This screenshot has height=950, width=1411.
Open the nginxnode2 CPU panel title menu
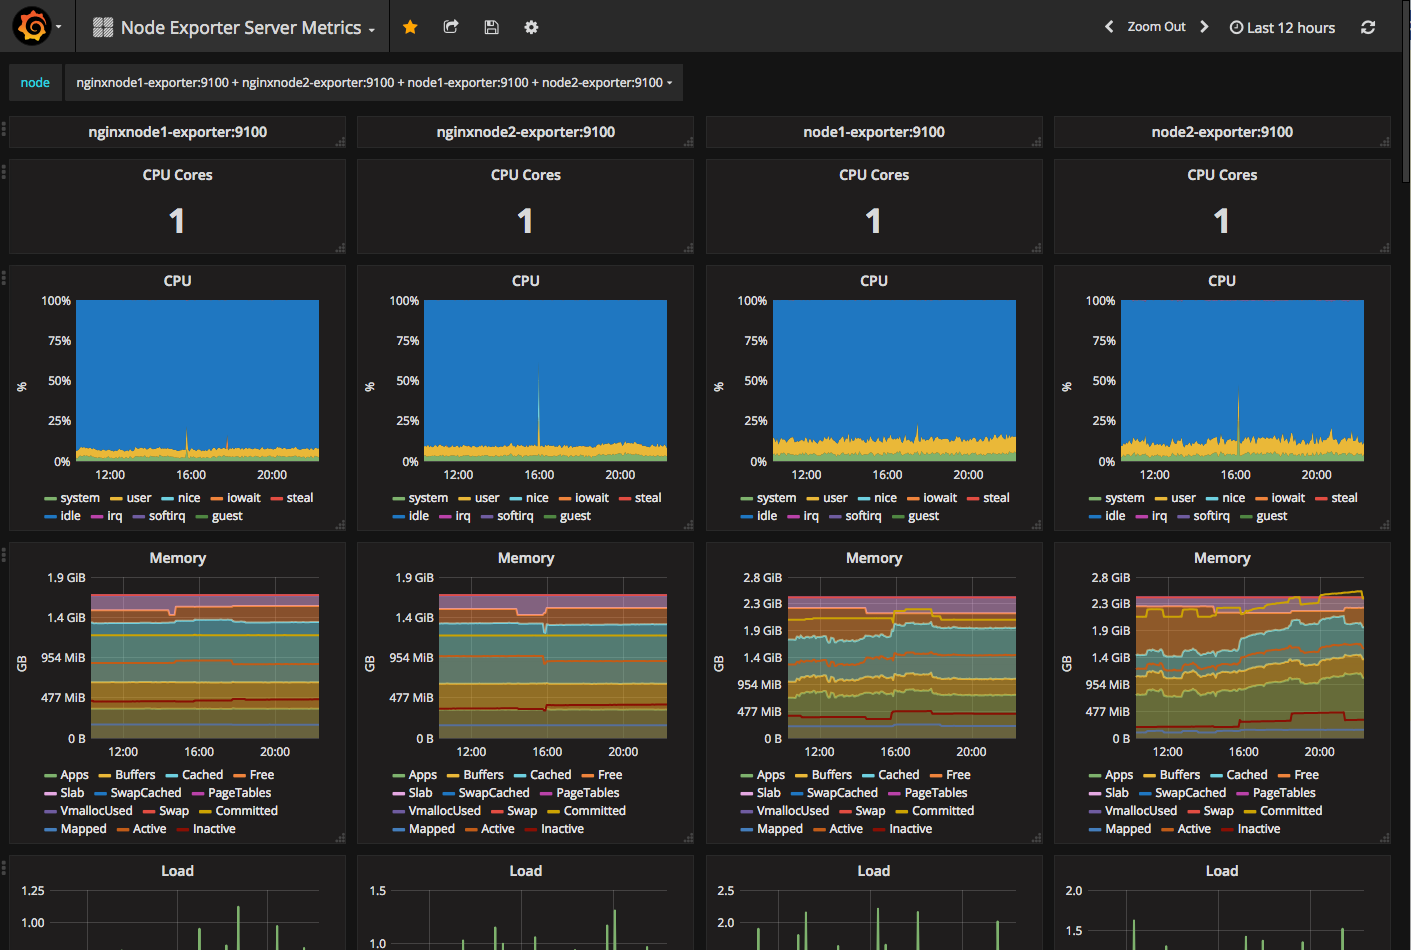[x=525, y=281]
